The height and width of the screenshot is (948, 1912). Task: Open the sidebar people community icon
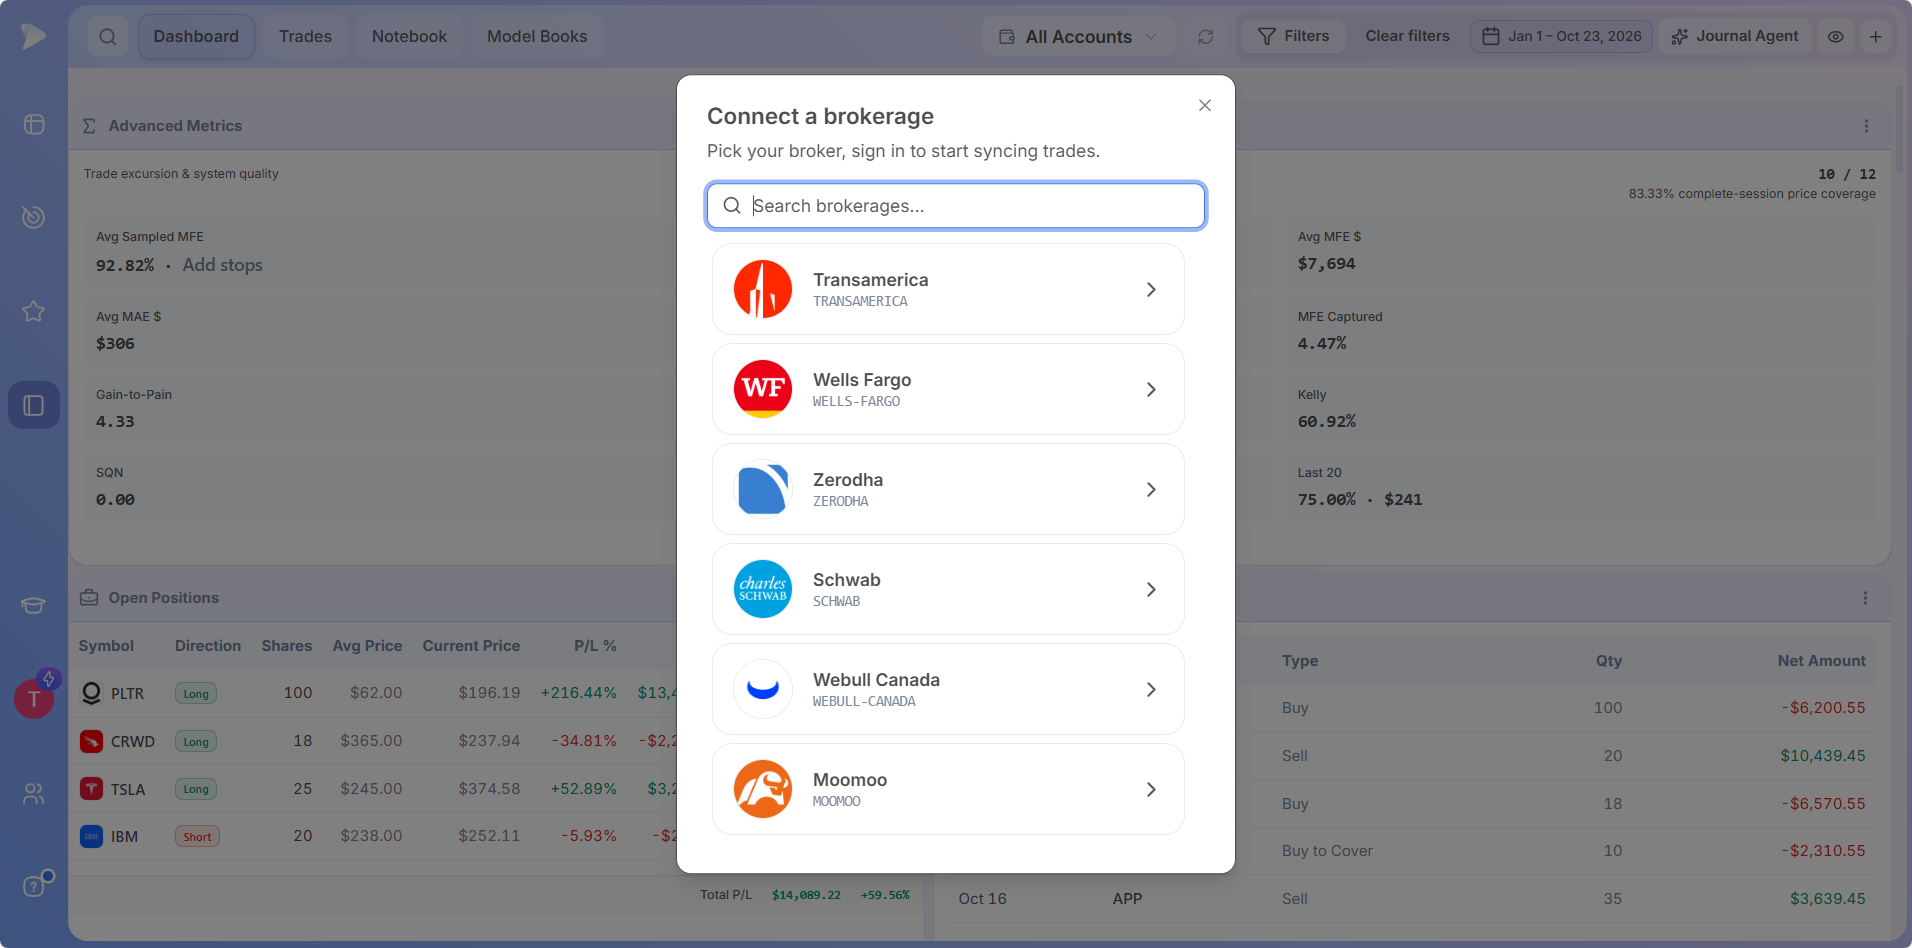(x=34, y=793)
